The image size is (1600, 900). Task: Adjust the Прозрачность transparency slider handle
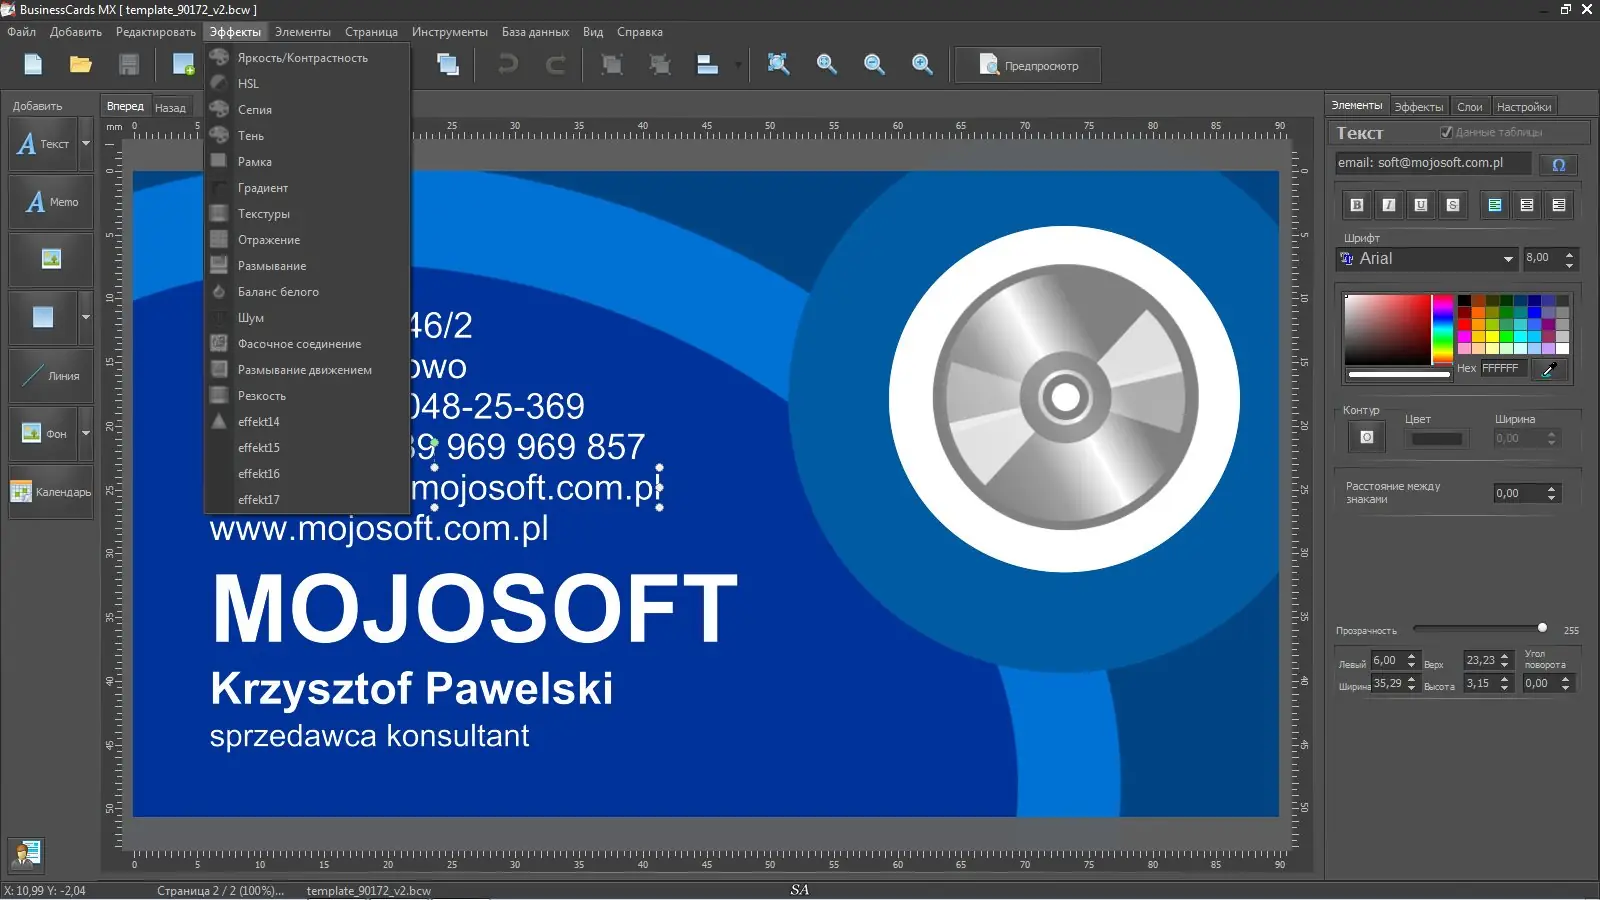1542,628
